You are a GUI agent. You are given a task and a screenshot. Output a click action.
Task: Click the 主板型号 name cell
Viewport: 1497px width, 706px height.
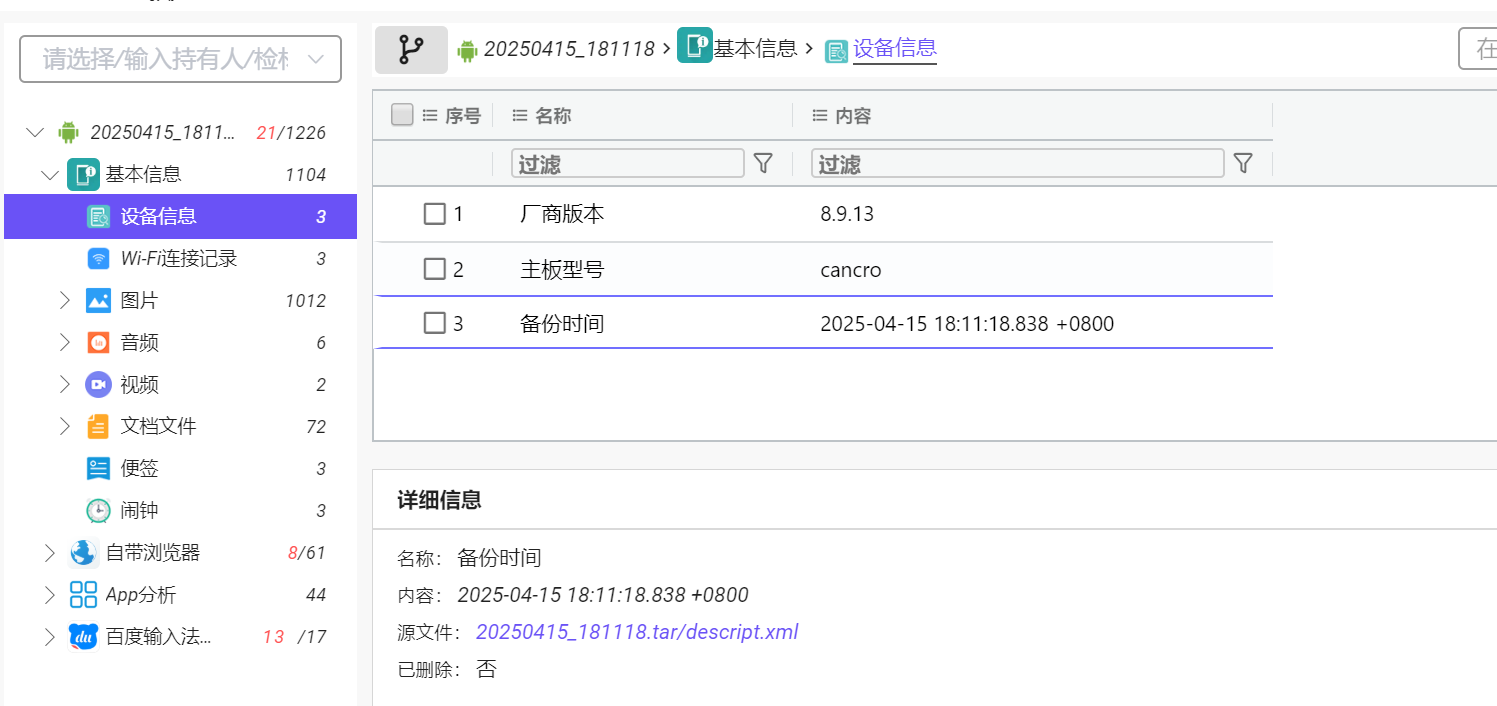click(x=562, y=270)
